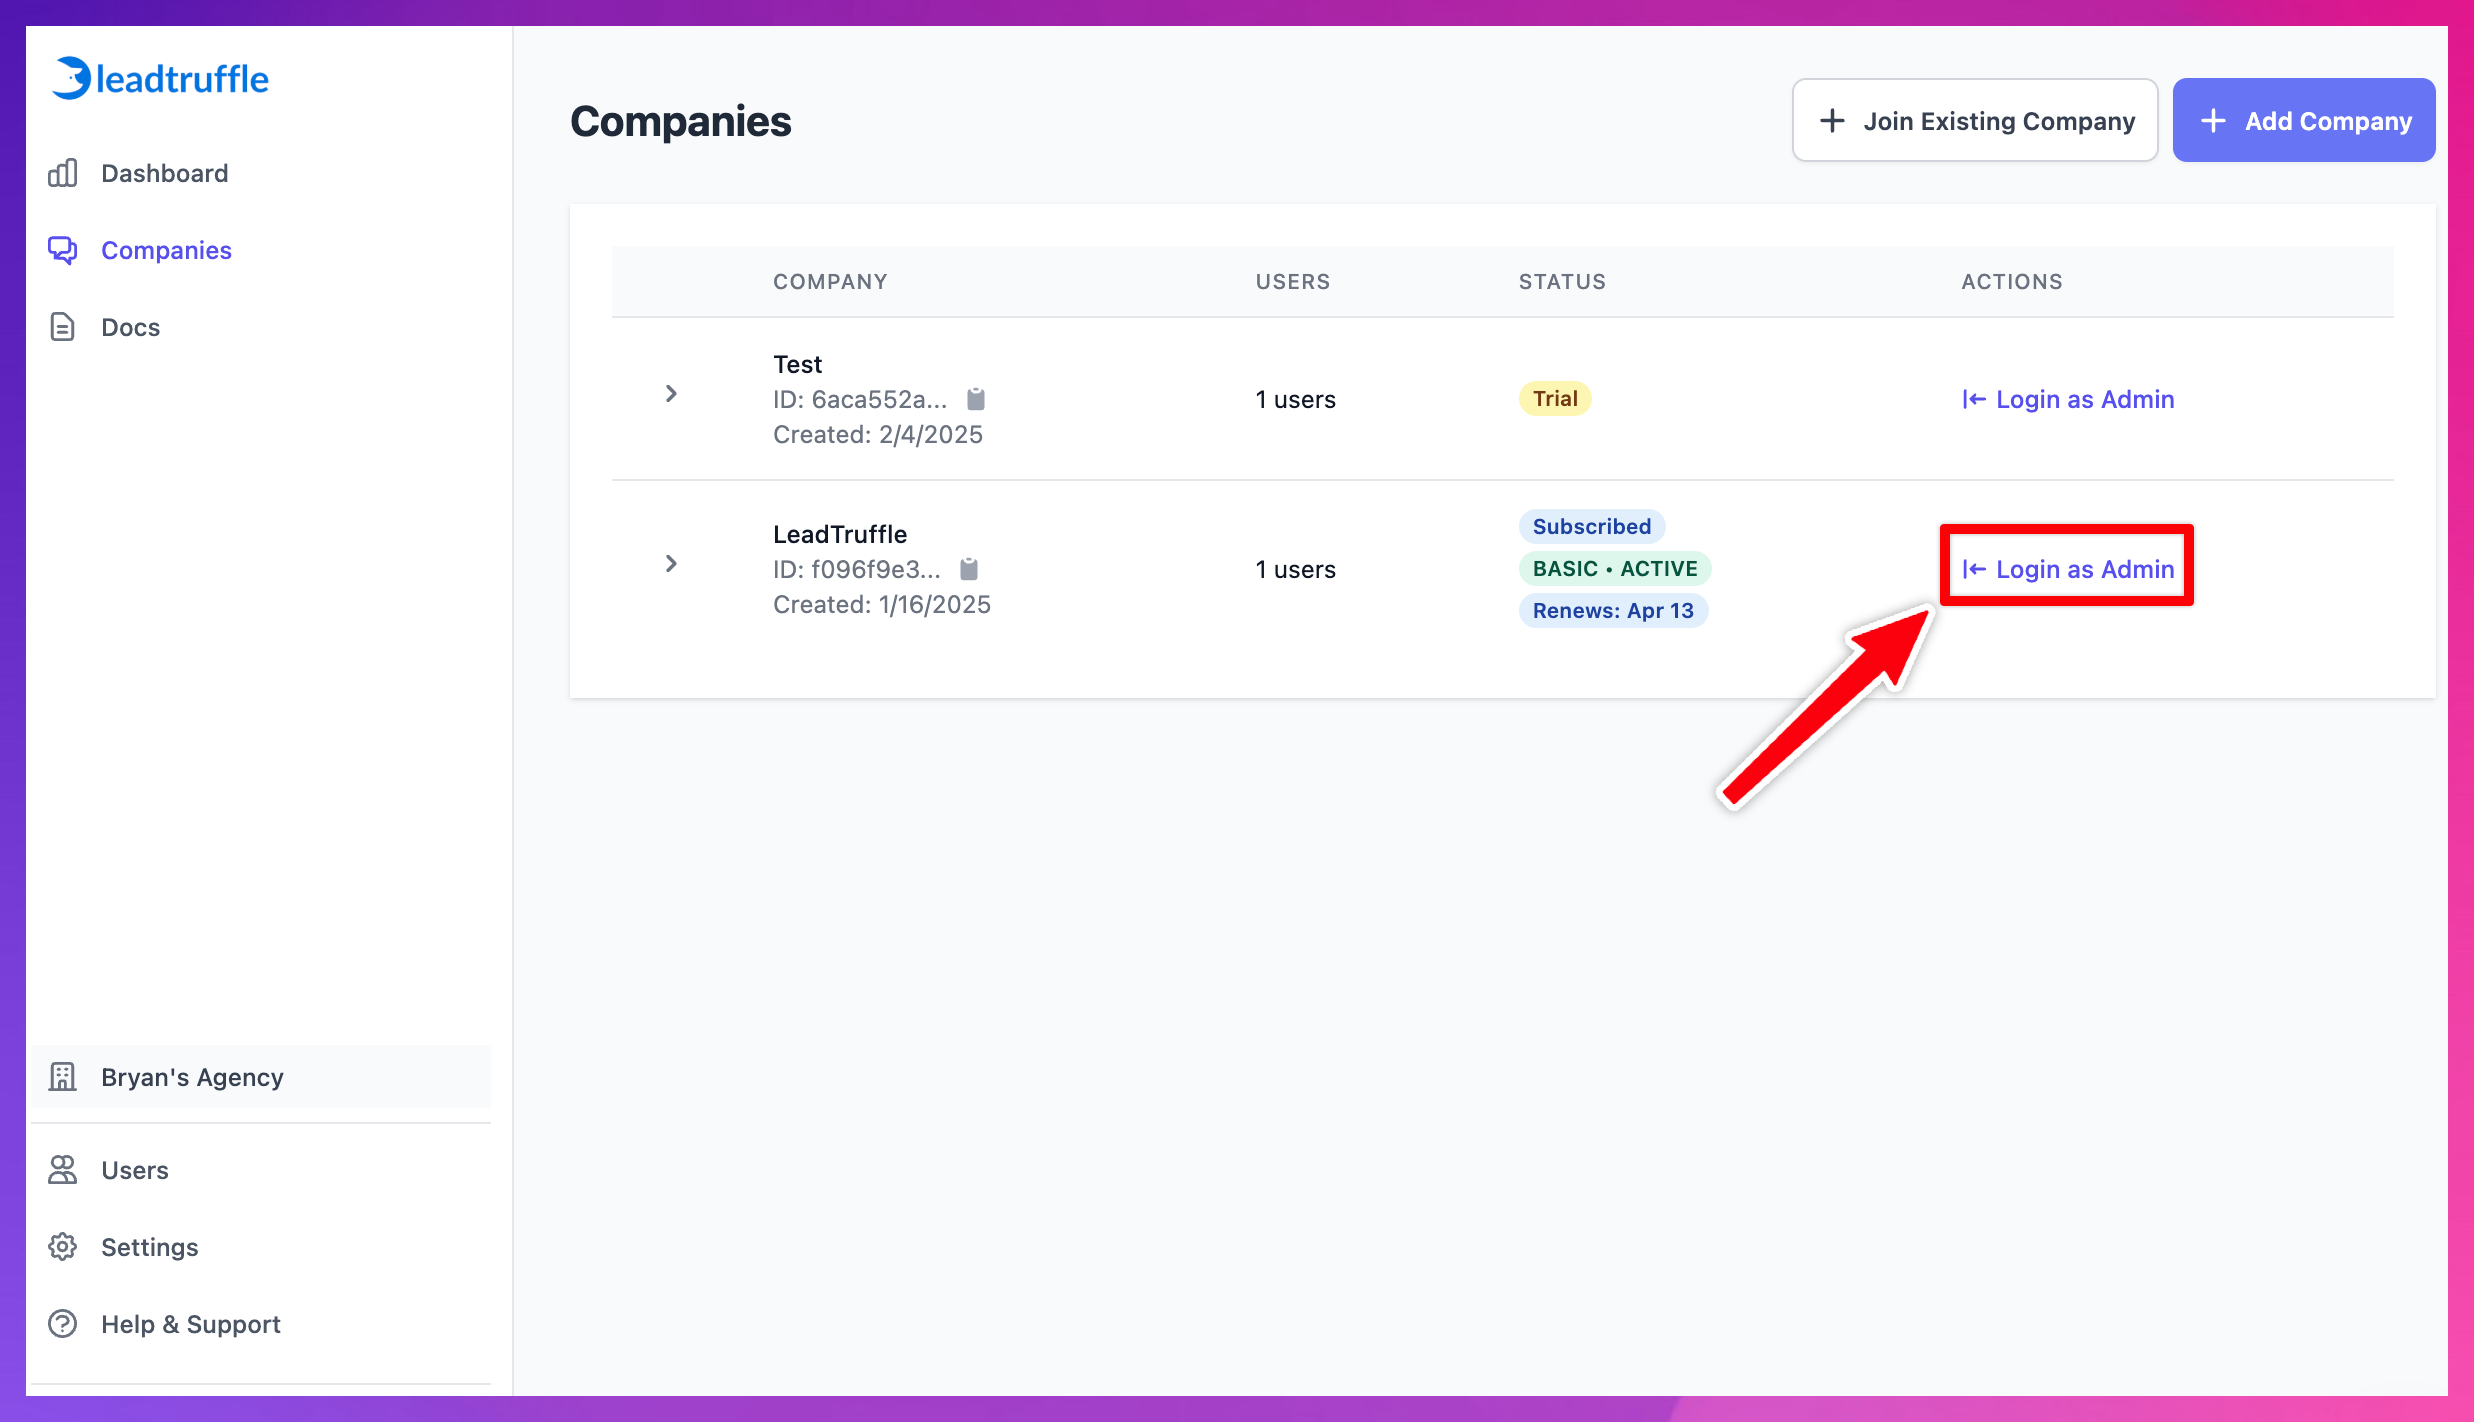This screenshot has height=1422, width=2474.
Task: Click the Docs document icon
Action: pos(62,327)
